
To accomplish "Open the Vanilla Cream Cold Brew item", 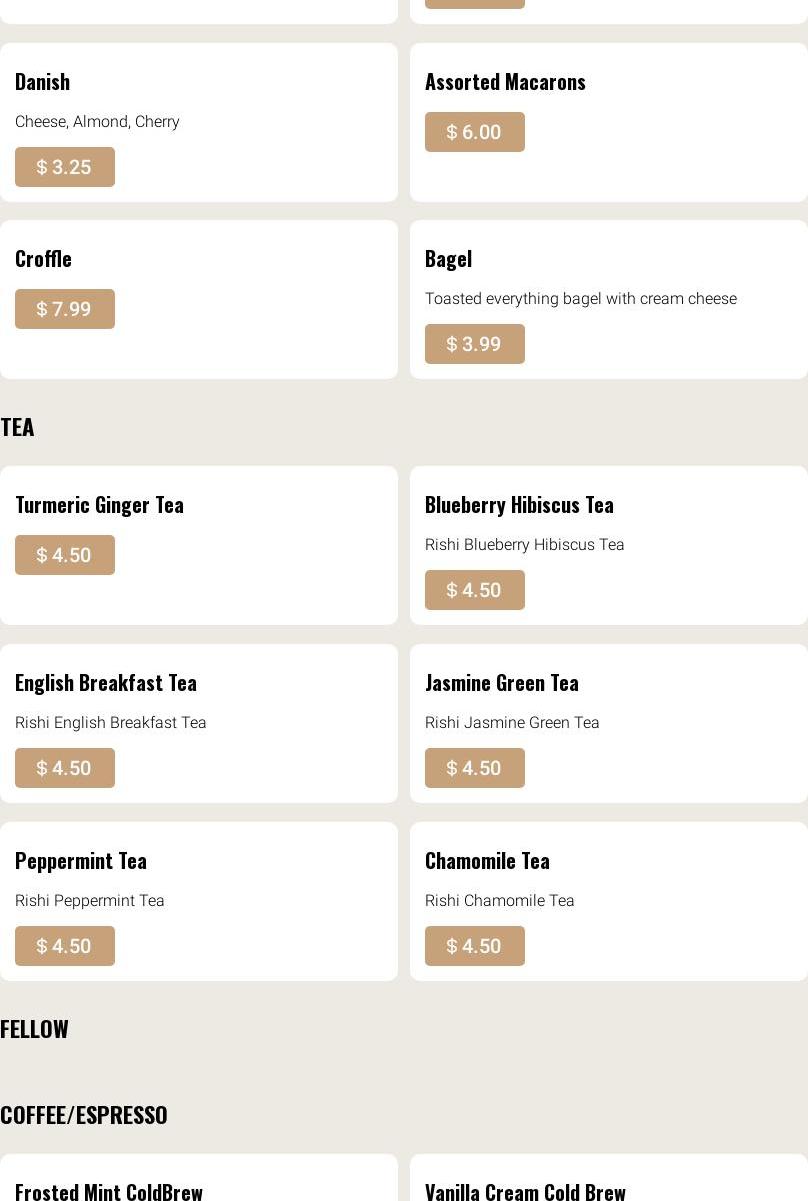I will (525, 1190).
